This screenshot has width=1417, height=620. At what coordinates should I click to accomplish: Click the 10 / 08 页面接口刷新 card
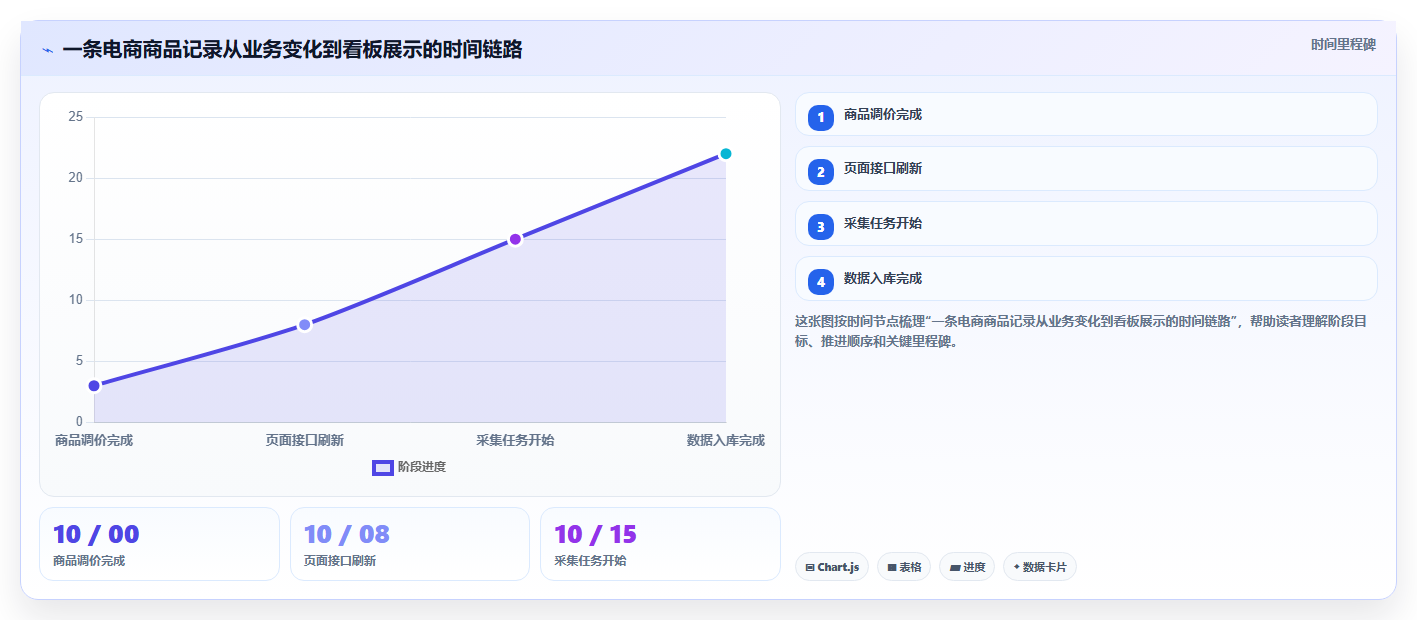pyautogui.click(x=410, y=544)
